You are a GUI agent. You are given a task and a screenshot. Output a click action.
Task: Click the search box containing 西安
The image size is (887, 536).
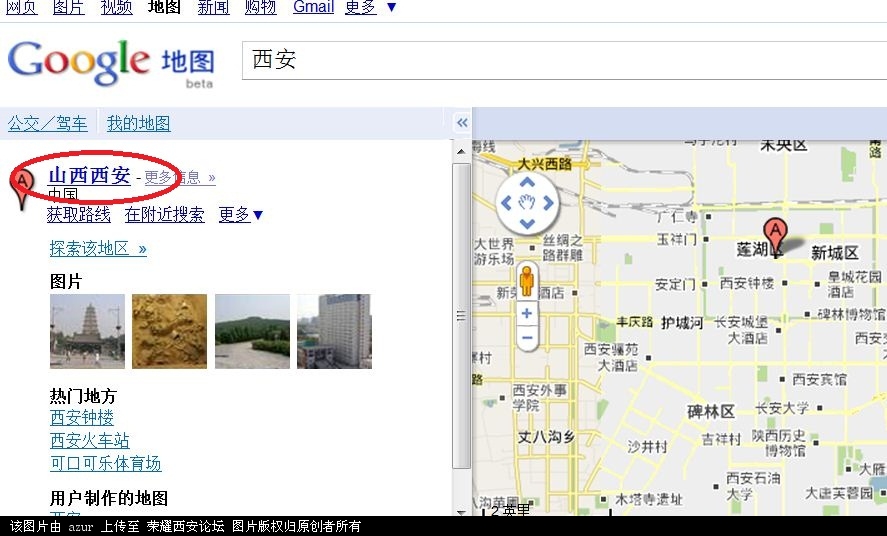pyautogui.click(x=564, y=60)
